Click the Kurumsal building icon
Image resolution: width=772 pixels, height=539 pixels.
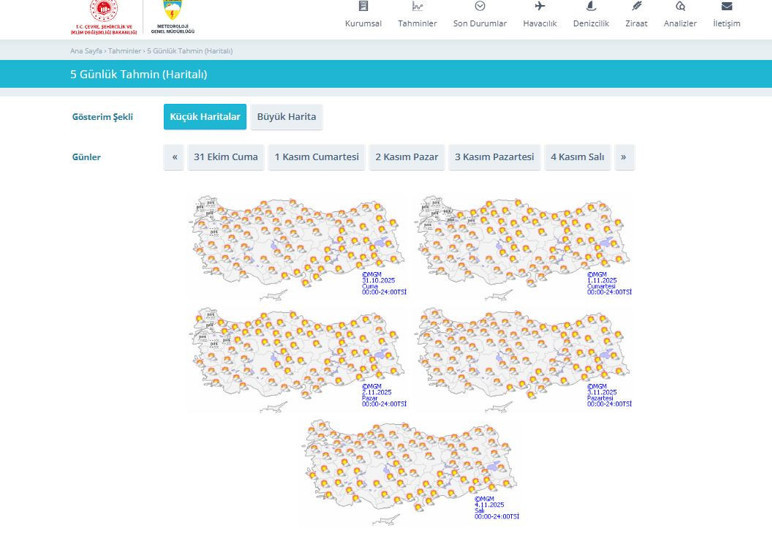pos(363,6)
